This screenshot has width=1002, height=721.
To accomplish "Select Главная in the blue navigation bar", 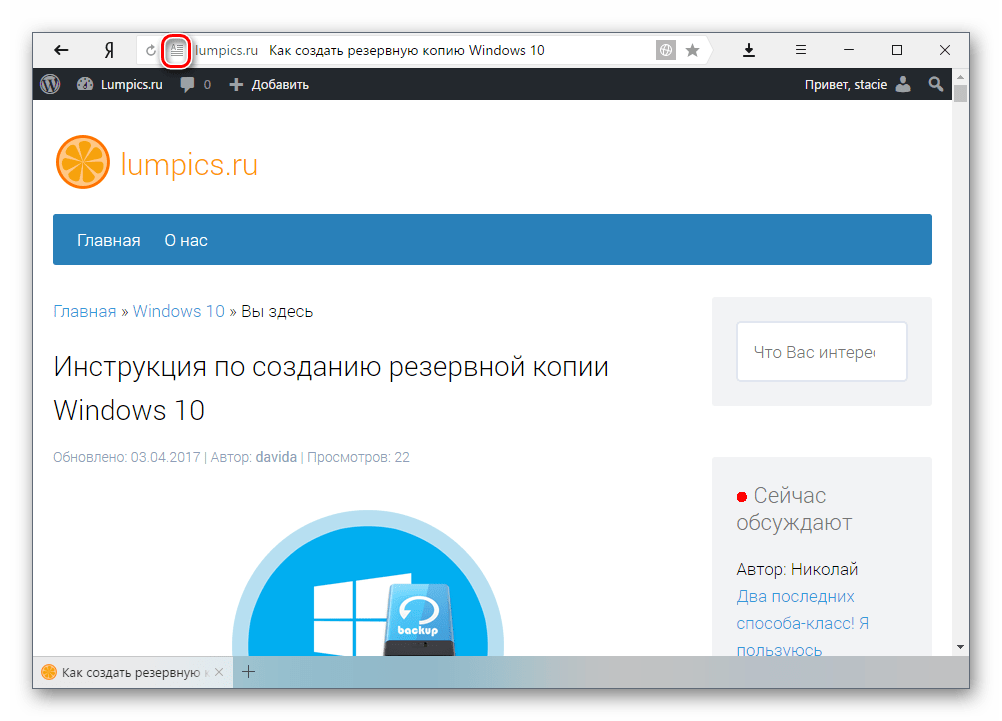I will point(108,240).
